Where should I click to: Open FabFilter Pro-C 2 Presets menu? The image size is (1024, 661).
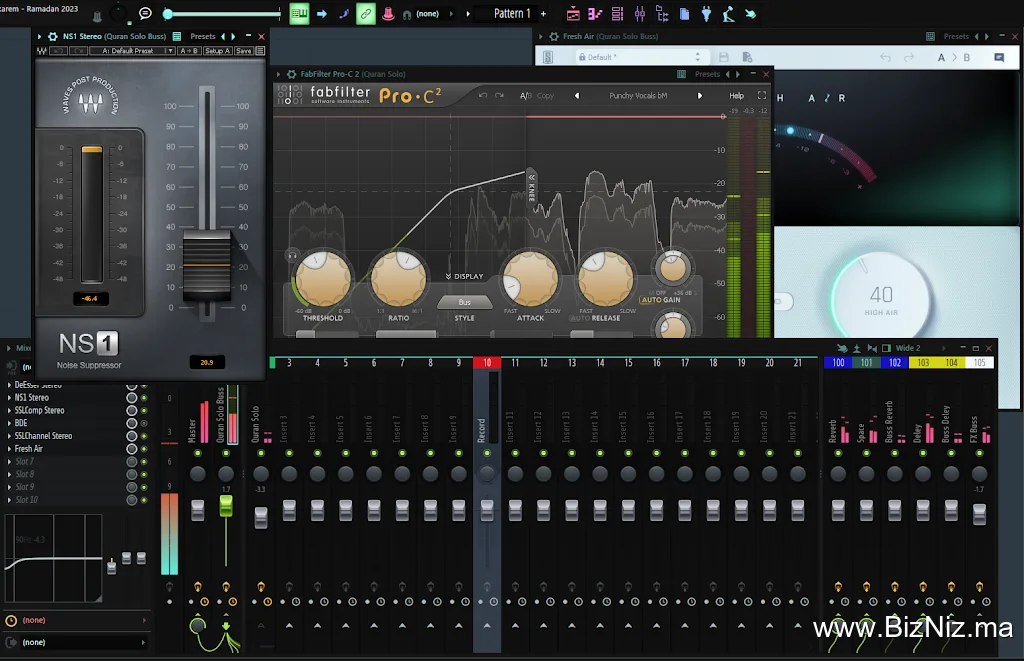point(707,74)
